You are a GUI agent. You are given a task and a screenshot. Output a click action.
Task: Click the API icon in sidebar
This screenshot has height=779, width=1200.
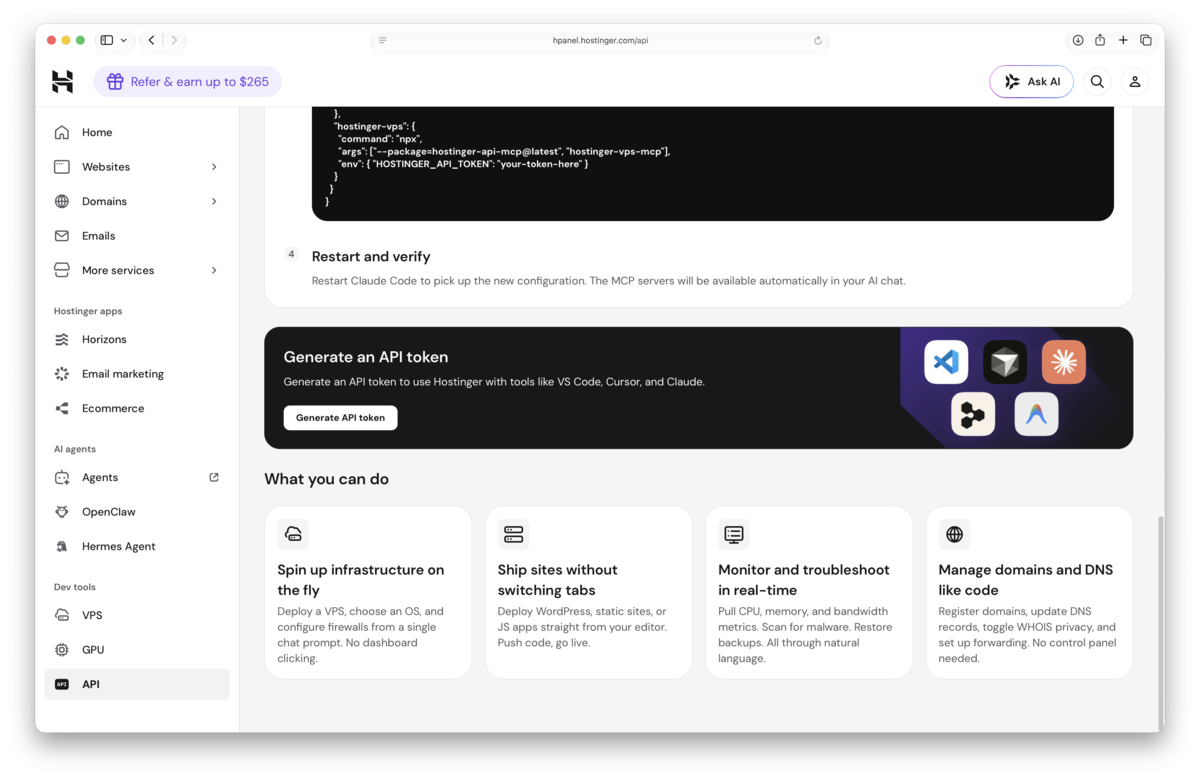click(x=62, y=684)
